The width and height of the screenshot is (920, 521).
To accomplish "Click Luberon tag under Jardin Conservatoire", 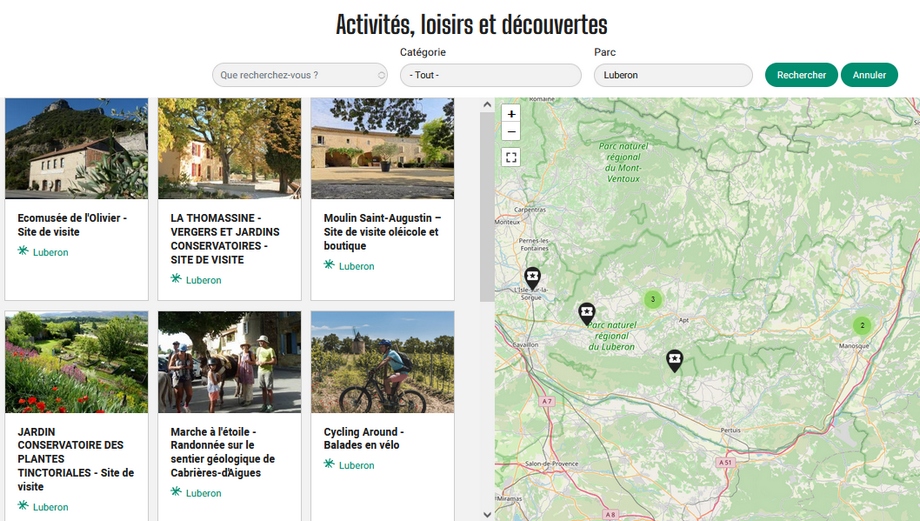I will 50,507.
